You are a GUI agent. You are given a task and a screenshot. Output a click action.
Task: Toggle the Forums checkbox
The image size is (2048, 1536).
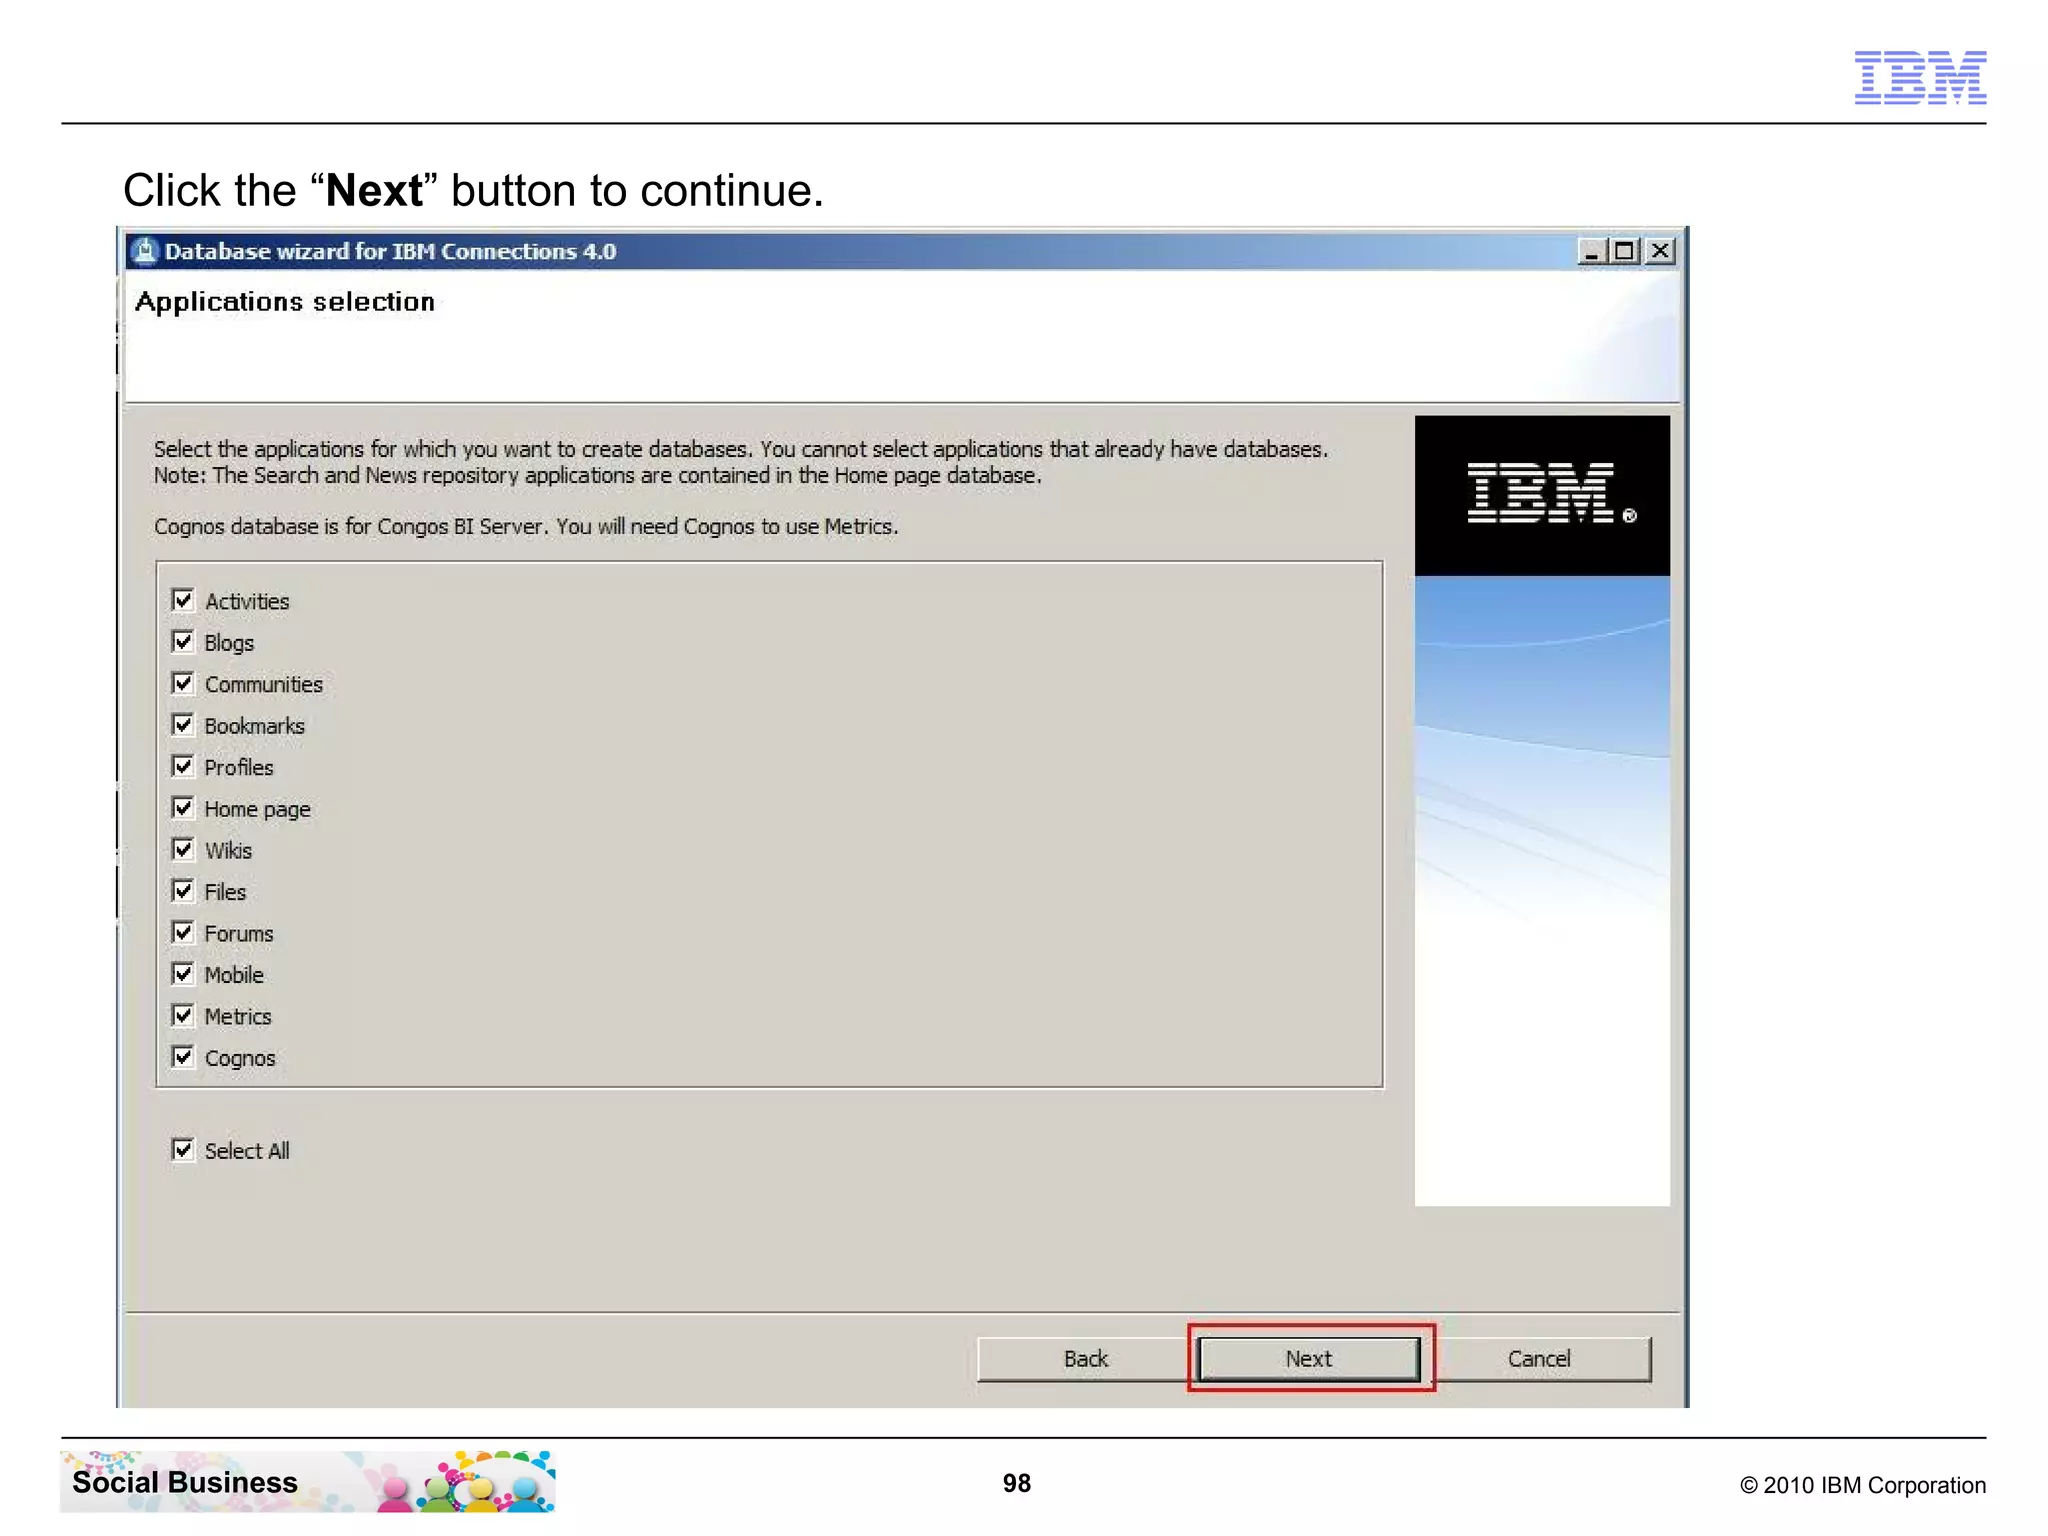coord(183,932)
